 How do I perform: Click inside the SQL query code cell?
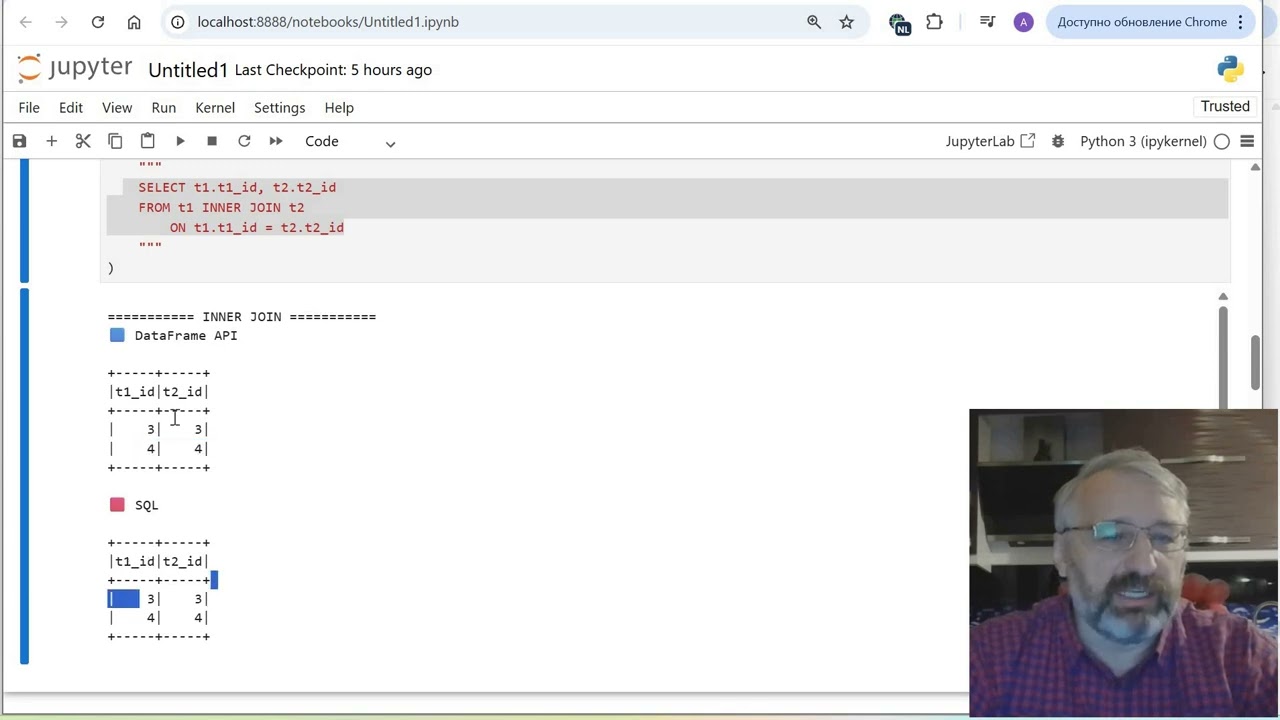click(667, 220)
